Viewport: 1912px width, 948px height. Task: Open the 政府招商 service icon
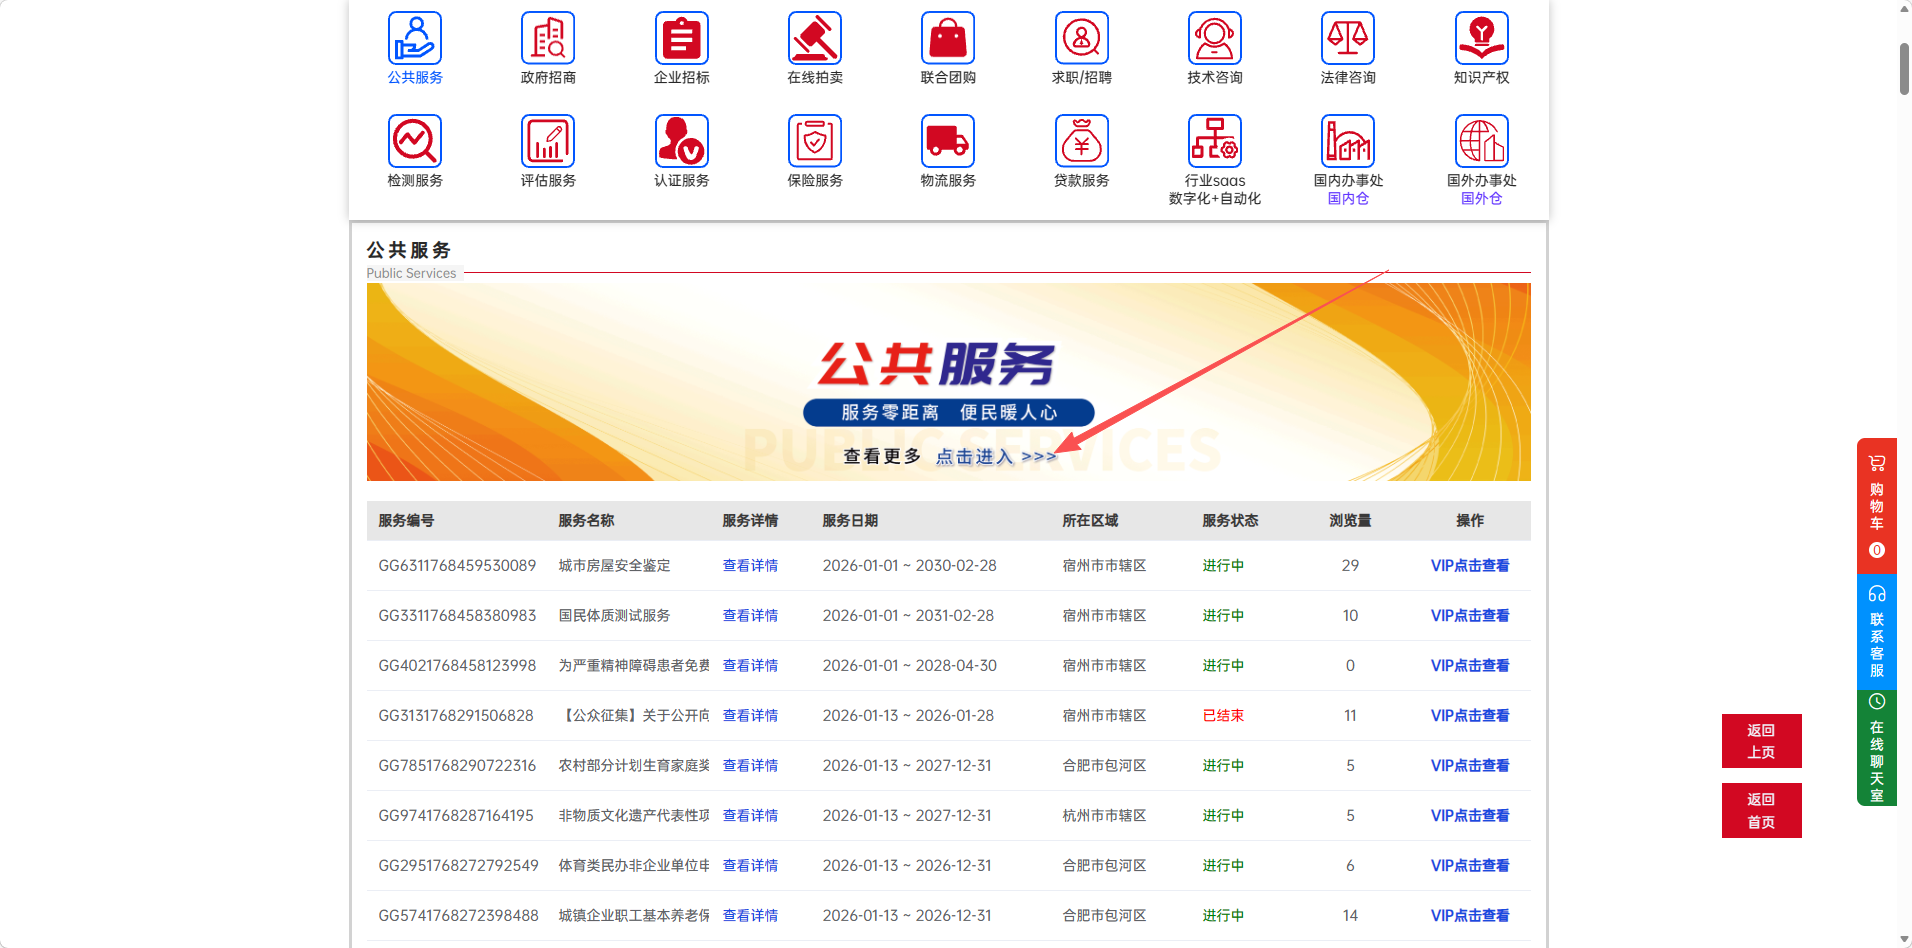pos(547,39)
